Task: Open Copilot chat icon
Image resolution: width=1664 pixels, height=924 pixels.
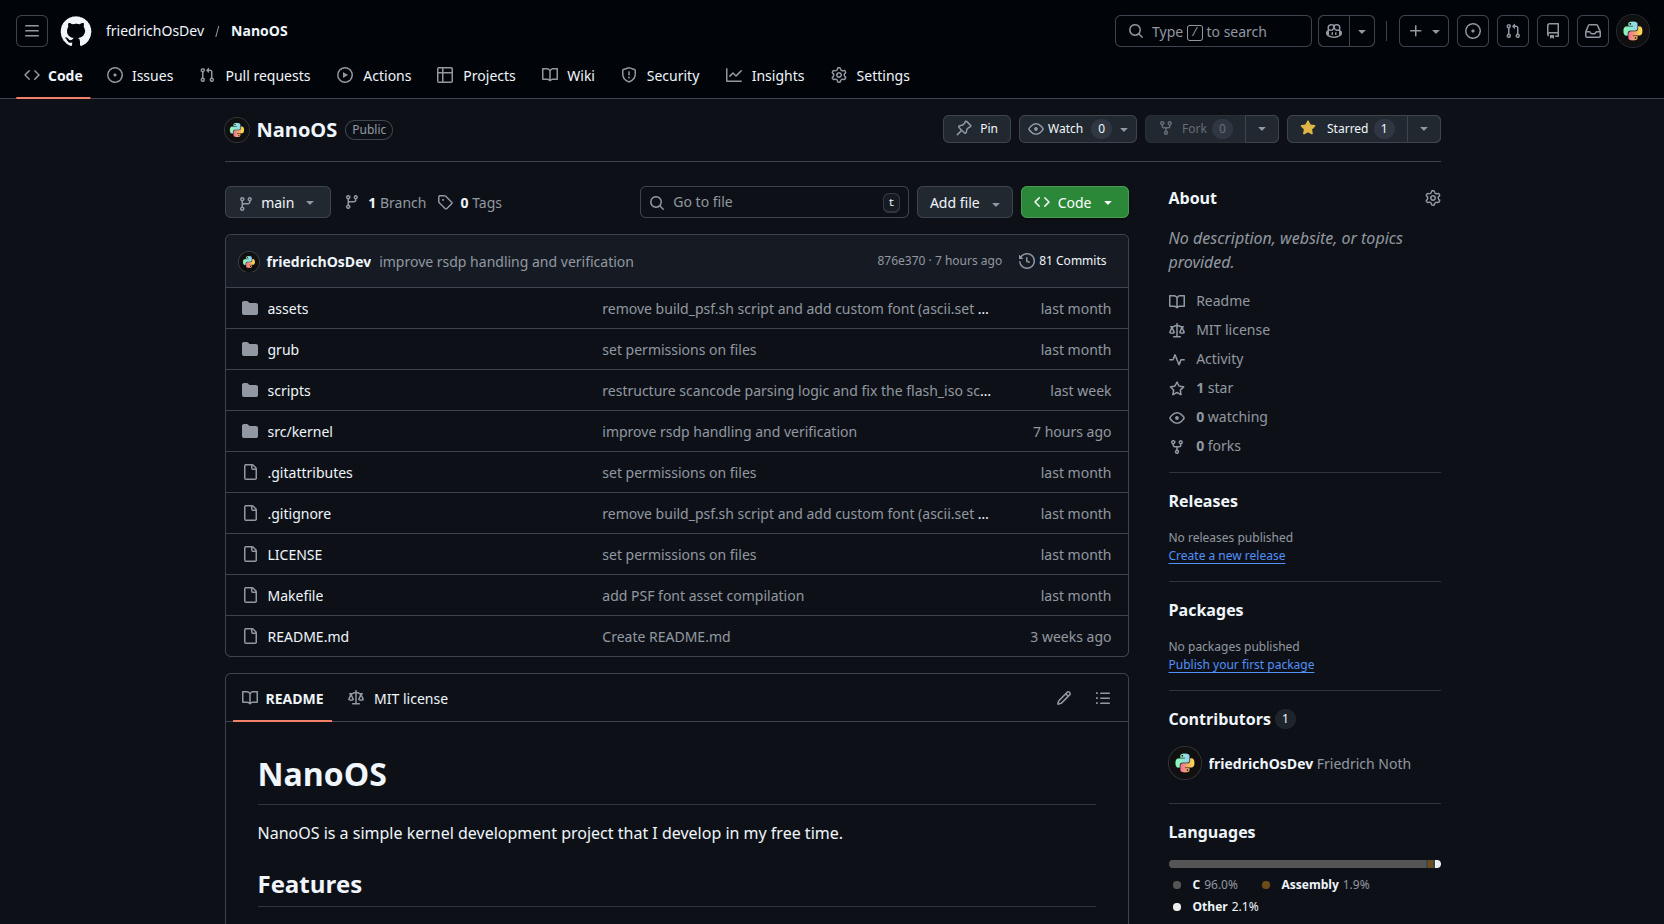Action: [x=1334, y=31]
